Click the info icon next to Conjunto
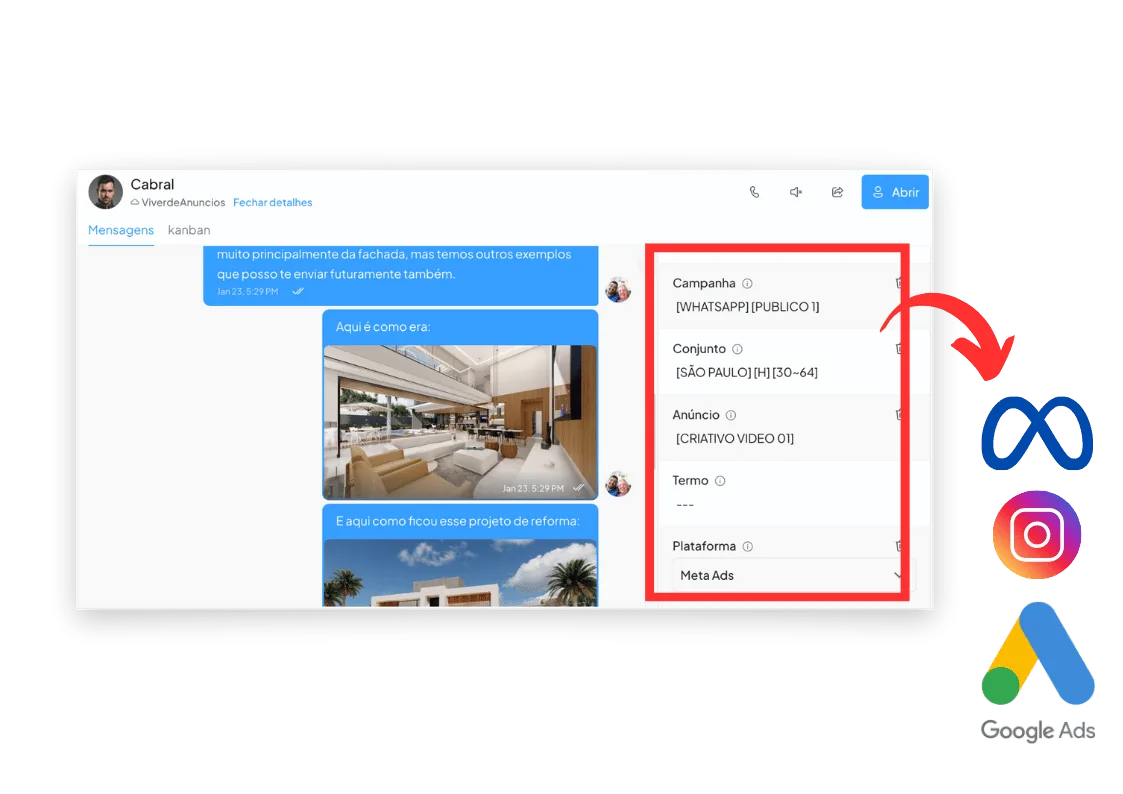The image size is (1123, 794). click(x=737, y=349)
